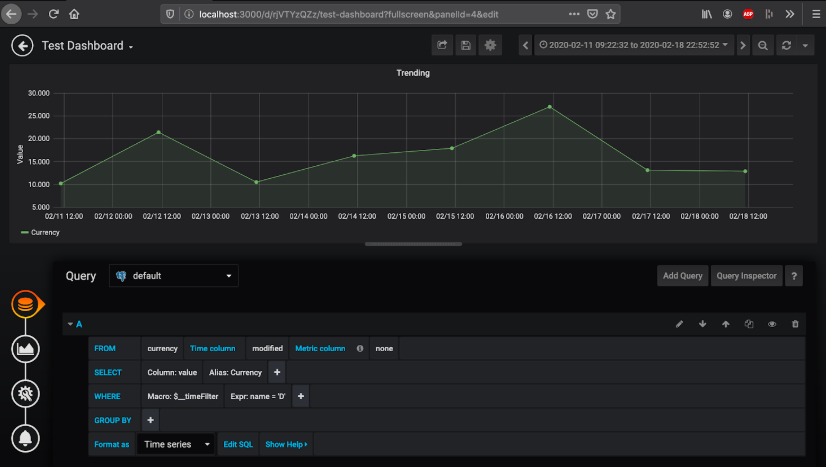Screen dimensions: 826x467
Task: Open the Firefox hamburger menu
Action: pos(816,14)
